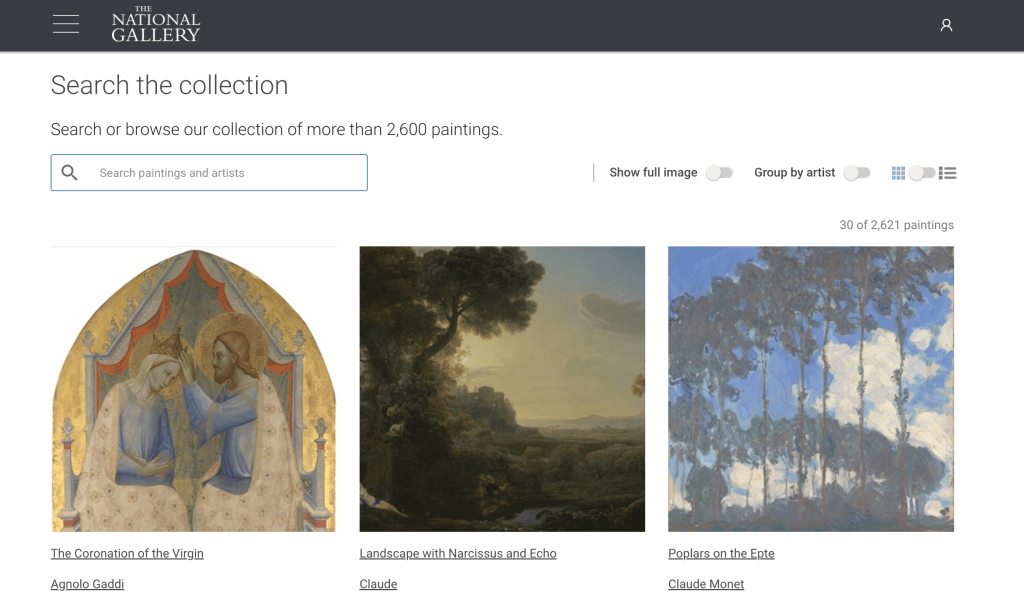Open Landscape with Narcissus and Echo link
This screenshot has width=1024, height=604.
coord(457,554)
